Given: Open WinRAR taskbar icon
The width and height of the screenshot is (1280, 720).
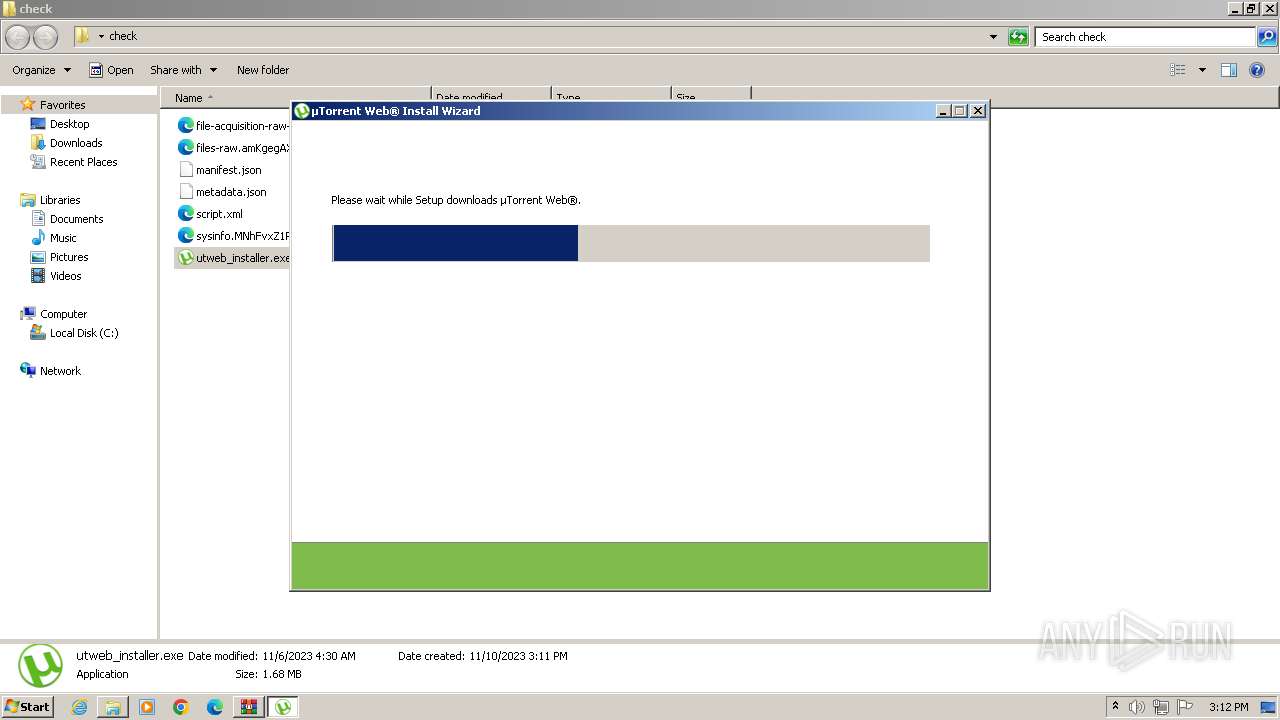Looking at the screenshot, I should [x=248, y=707].
